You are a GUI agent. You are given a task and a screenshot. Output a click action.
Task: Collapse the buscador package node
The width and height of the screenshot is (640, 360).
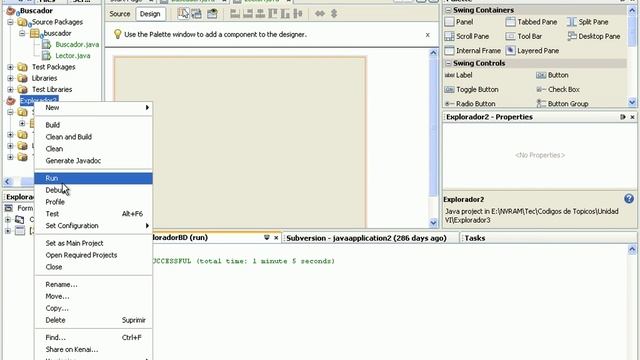point(22,33)
